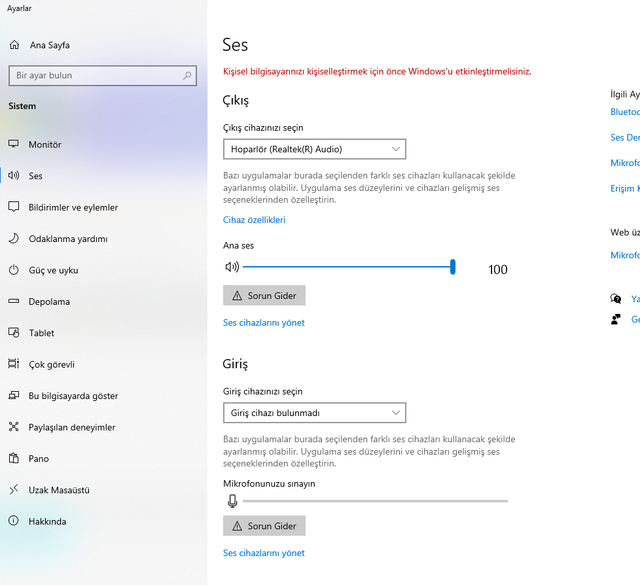Click the Hakkında info icon
Viewport: 640px width, 586px height.
14,521
